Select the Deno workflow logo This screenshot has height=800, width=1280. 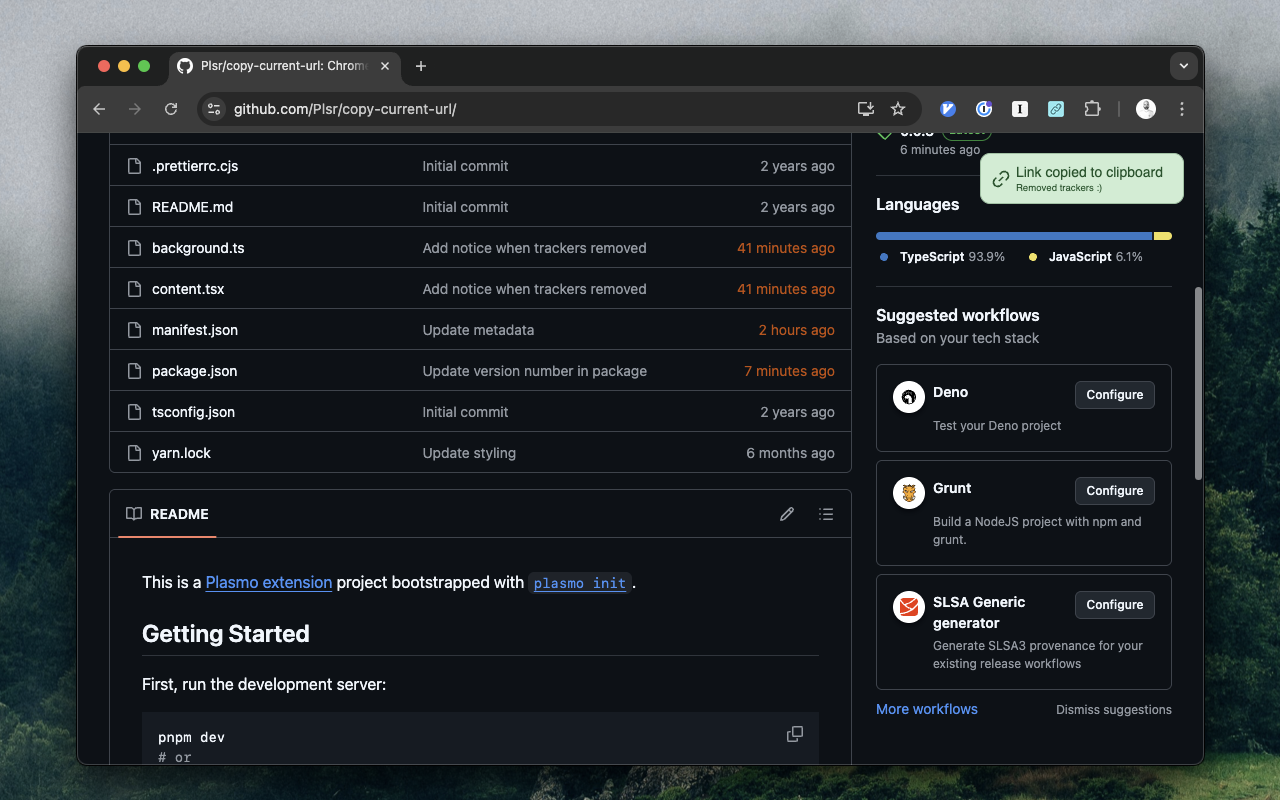[x=908, y=397]
